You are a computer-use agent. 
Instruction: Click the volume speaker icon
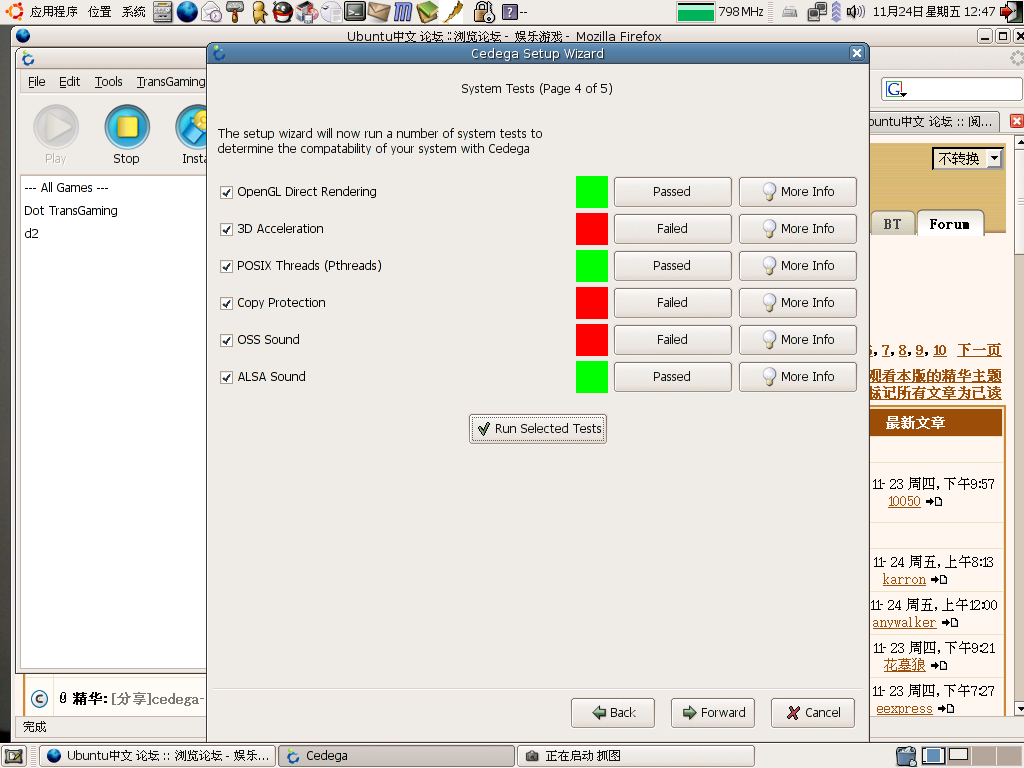click(x=855, y=12)
